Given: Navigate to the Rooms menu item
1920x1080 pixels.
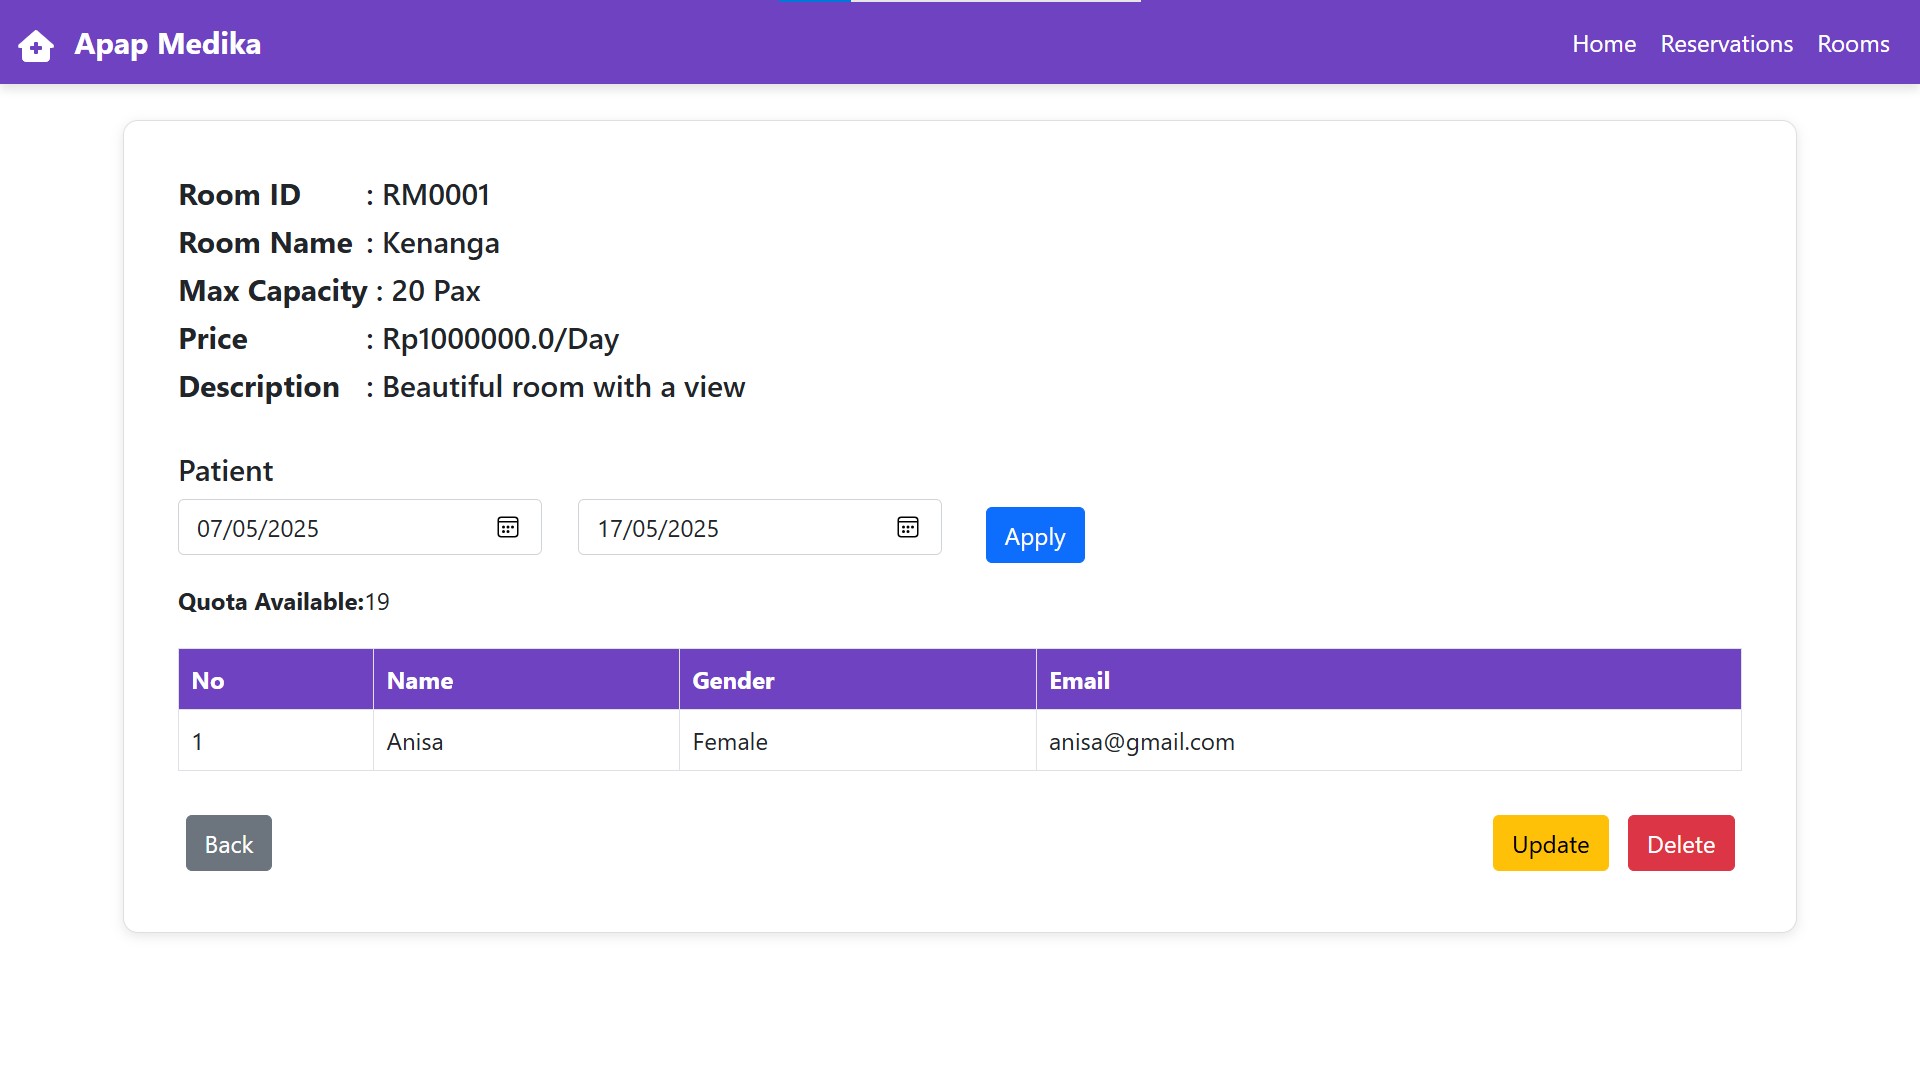Looking at the screenshot, I should click(1852, 44).
